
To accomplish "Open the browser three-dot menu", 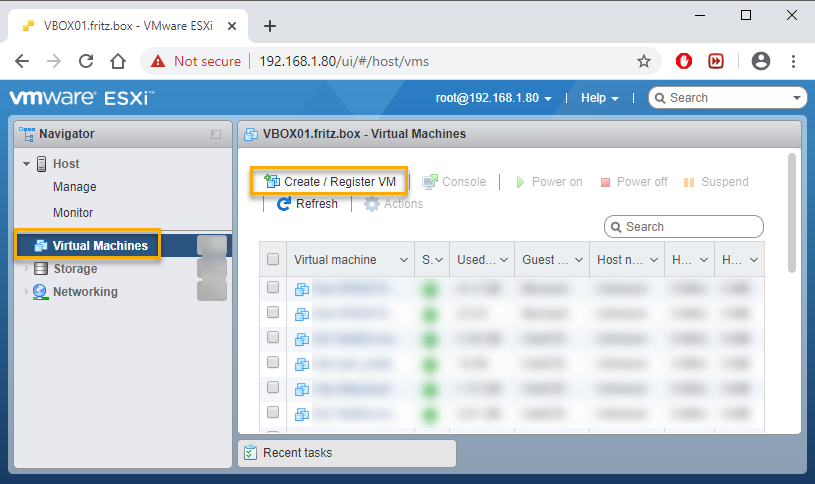I will click(793, 61).
